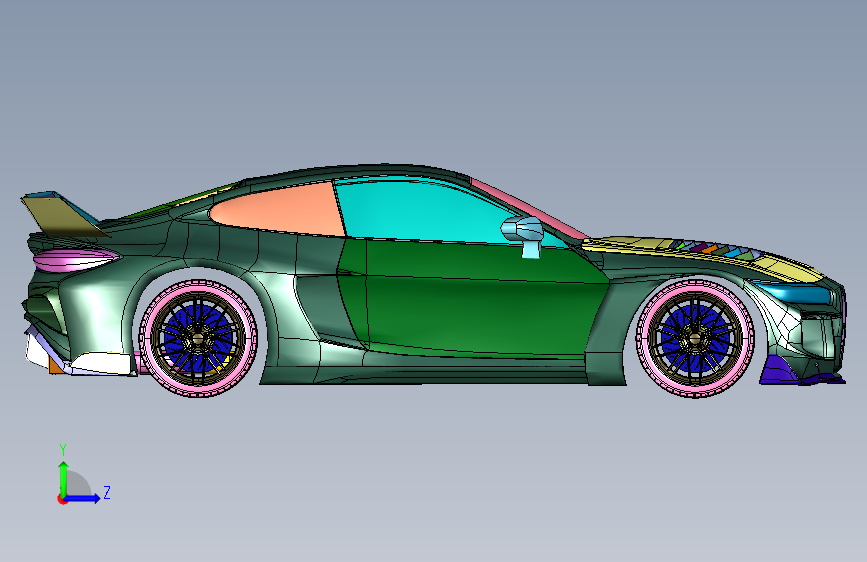The image size is (867, 562).
Task: Select the purple front splitter fin
Action: (x=779, y=370)
